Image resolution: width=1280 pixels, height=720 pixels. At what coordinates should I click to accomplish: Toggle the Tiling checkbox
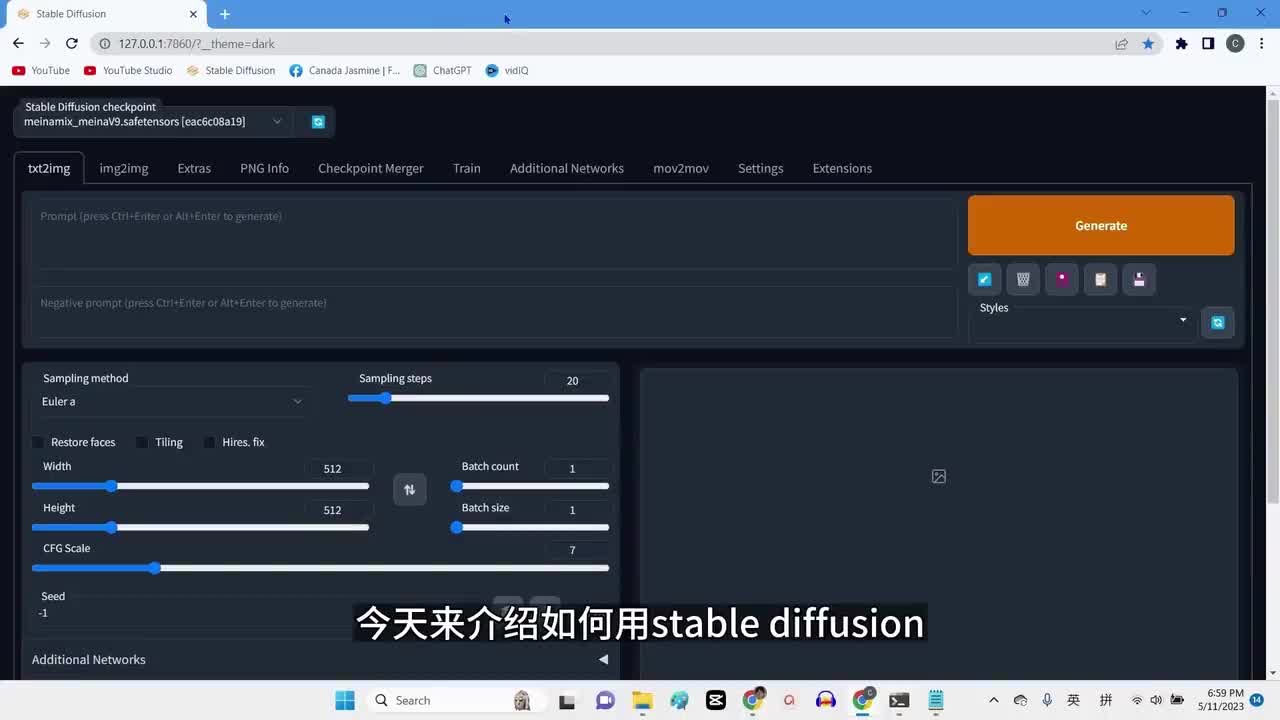(x=142, y=442)
